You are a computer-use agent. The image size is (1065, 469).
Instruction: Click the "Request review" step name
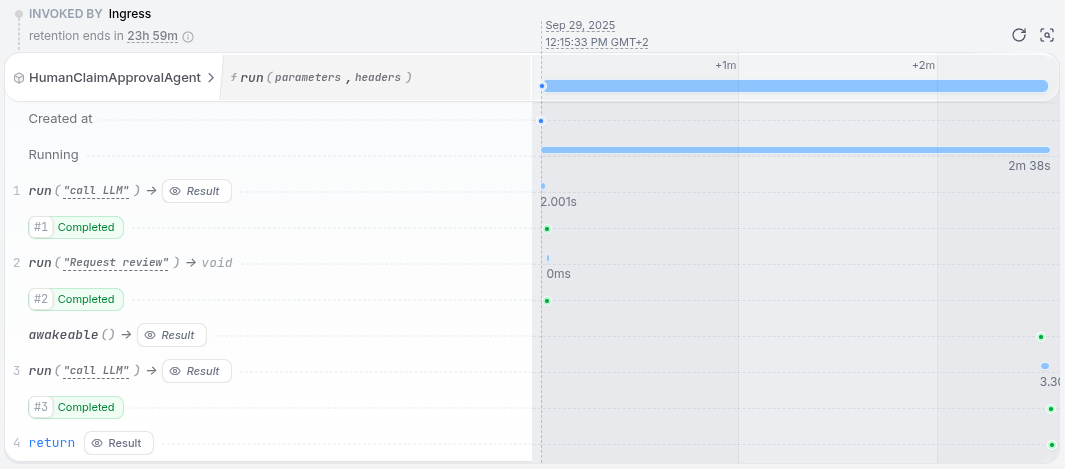click(x=115, y=263)
